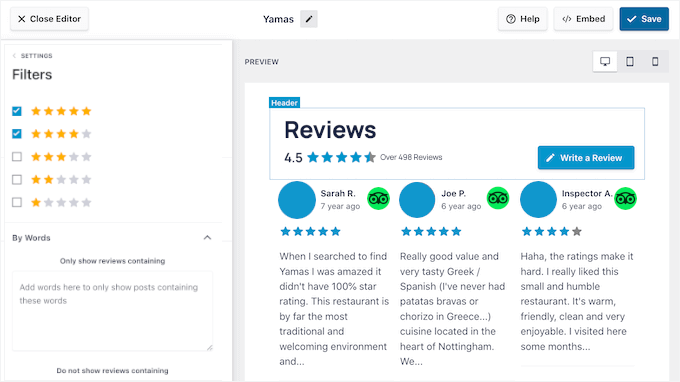Viewport: 680px width, 382px height.
Task: Click the 4.5 rating number
Action: point(293,158)
